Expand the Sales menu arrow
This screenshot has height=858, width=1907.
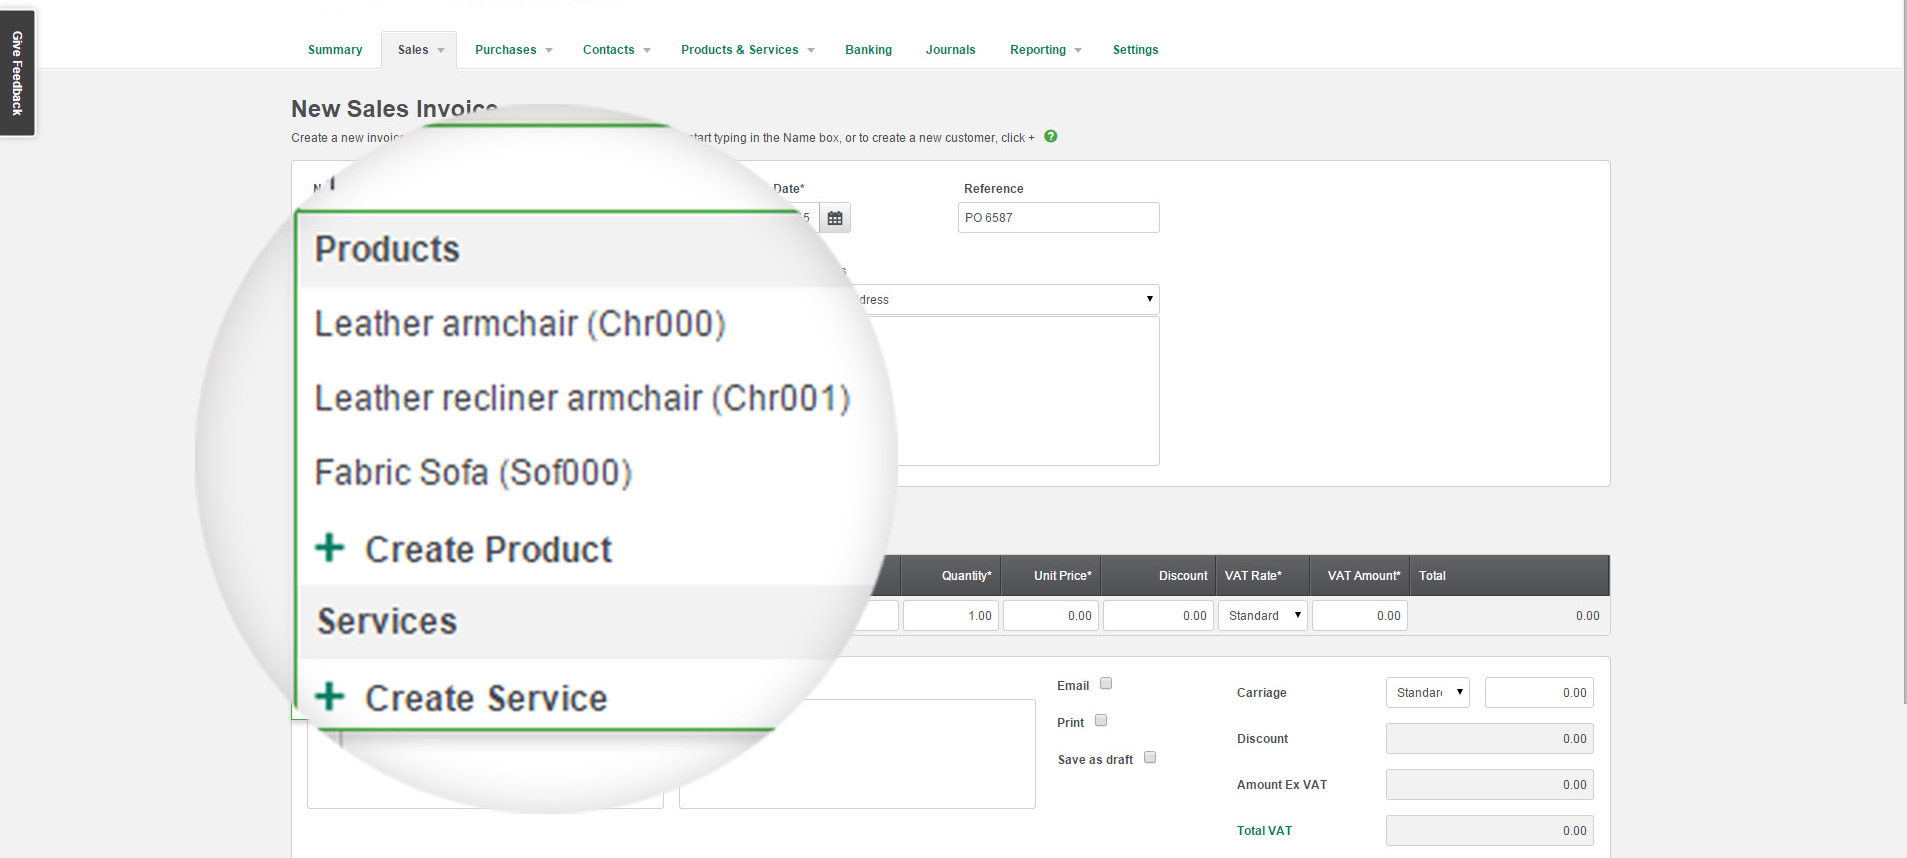coord(441,50)
